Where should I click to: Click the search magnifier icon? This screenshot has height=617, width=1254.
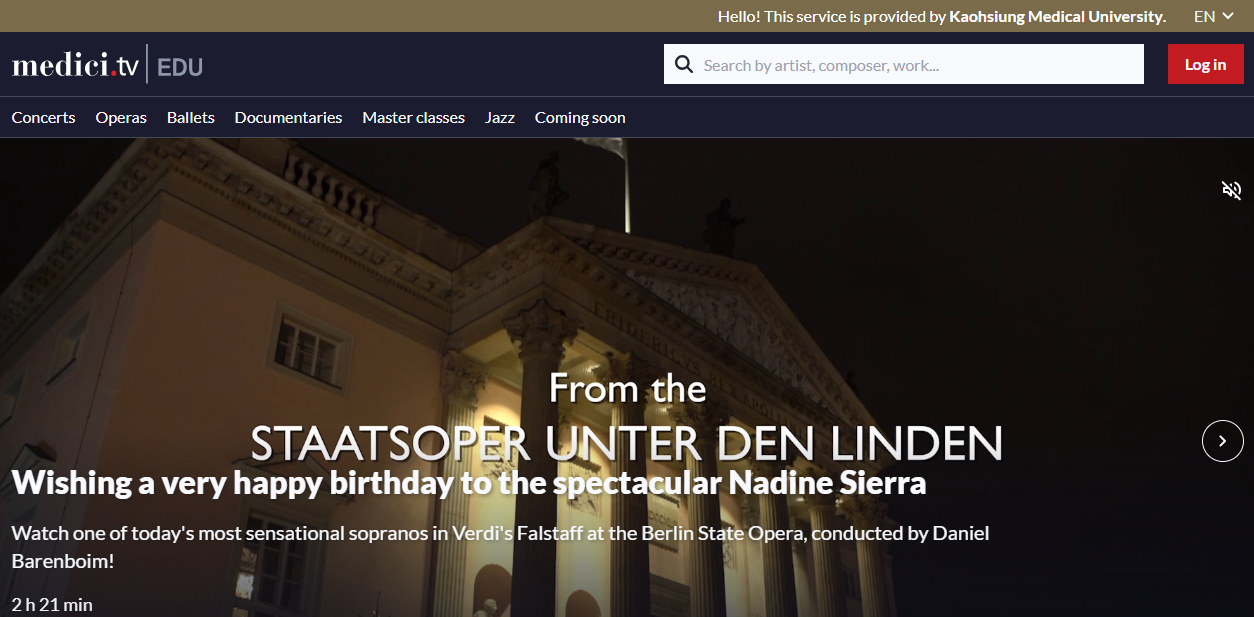point(684,65)
